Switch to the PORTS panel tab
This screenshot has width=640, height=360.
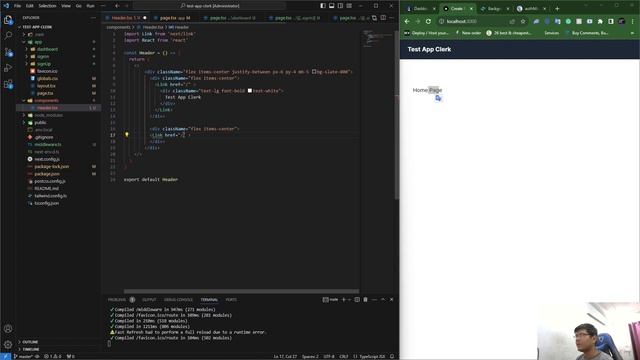[231, 300]
